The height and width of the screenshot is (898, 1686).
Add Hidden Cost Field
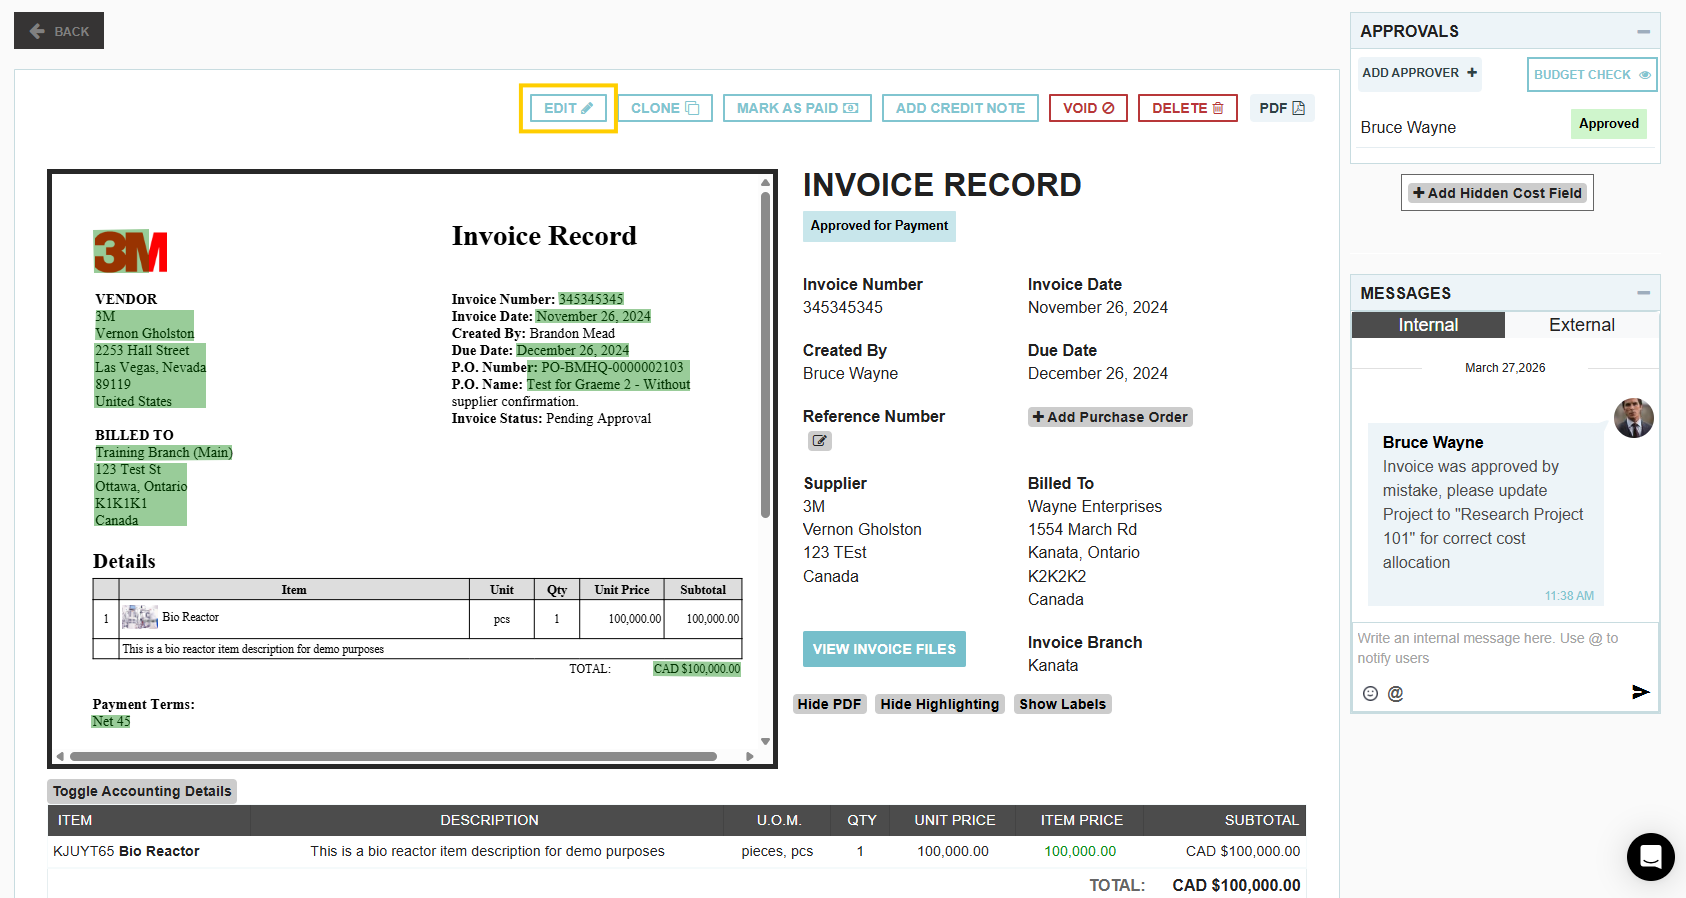[1497, 193]
